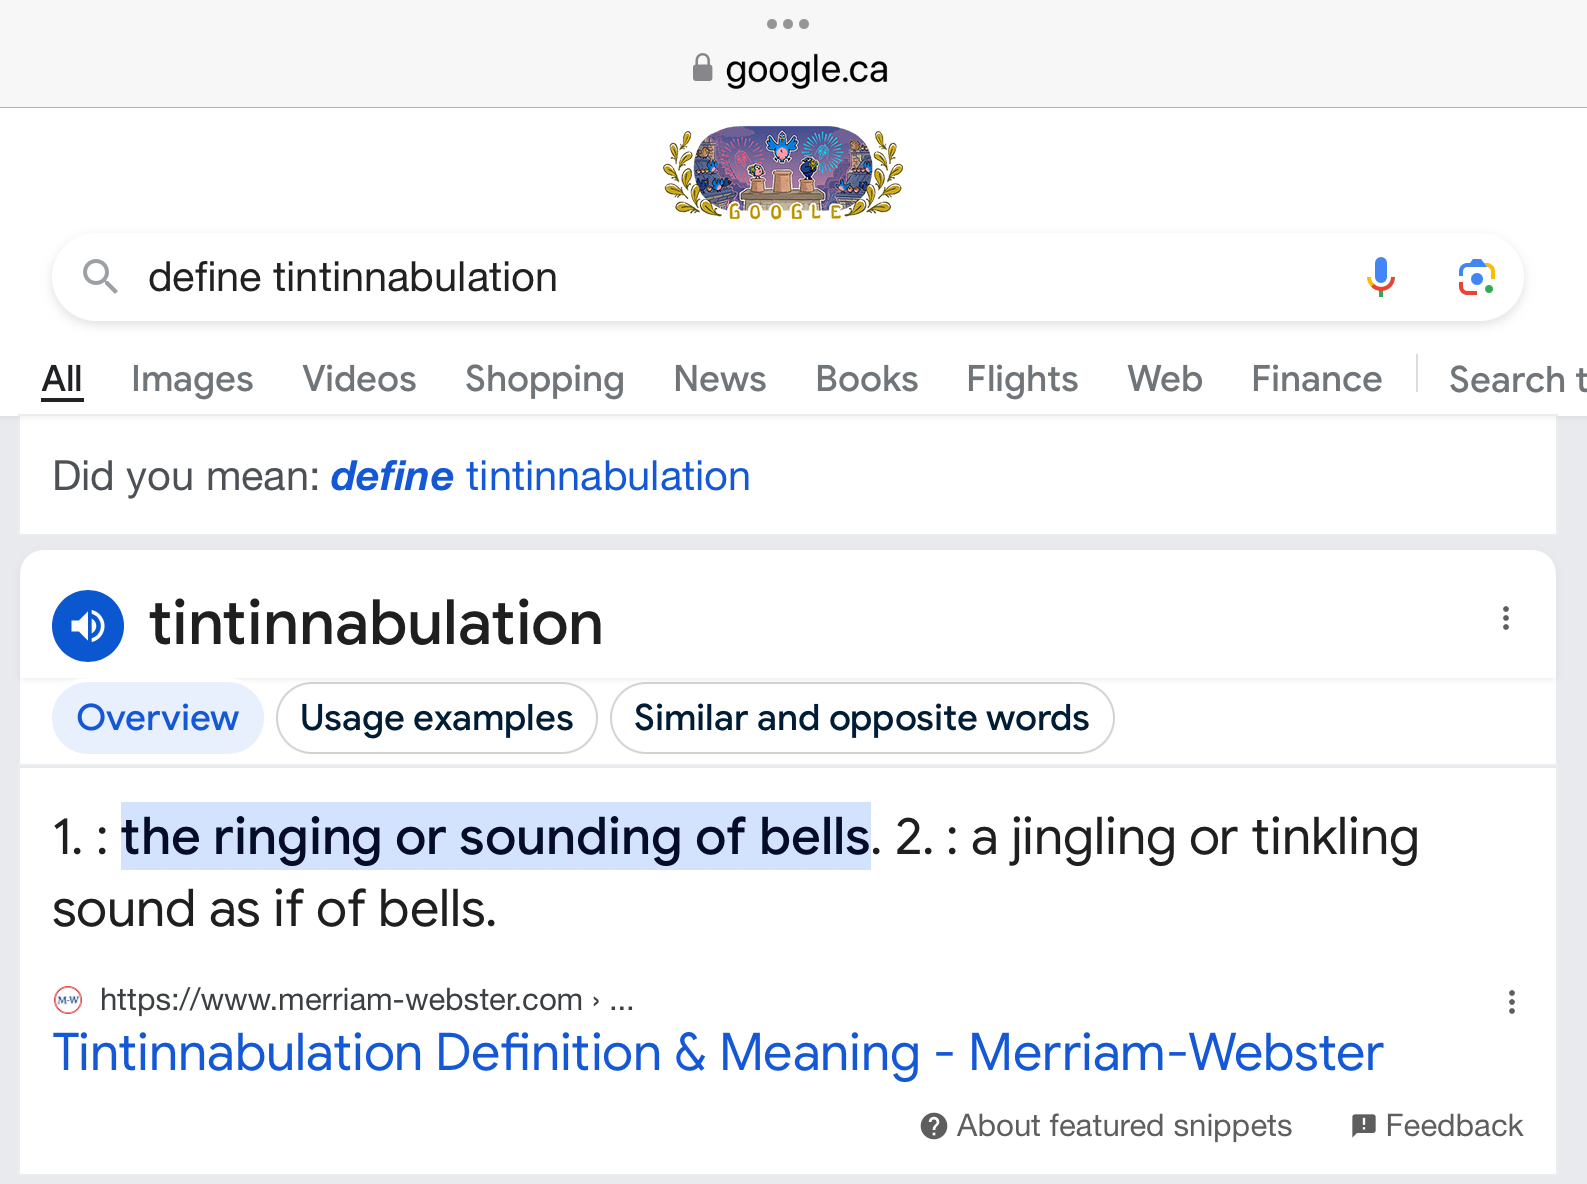Image resolution: width=1587 pixels, height=1184 pixels.
Task: Send Feedback on the snippet
Action: (1437, 1126)
